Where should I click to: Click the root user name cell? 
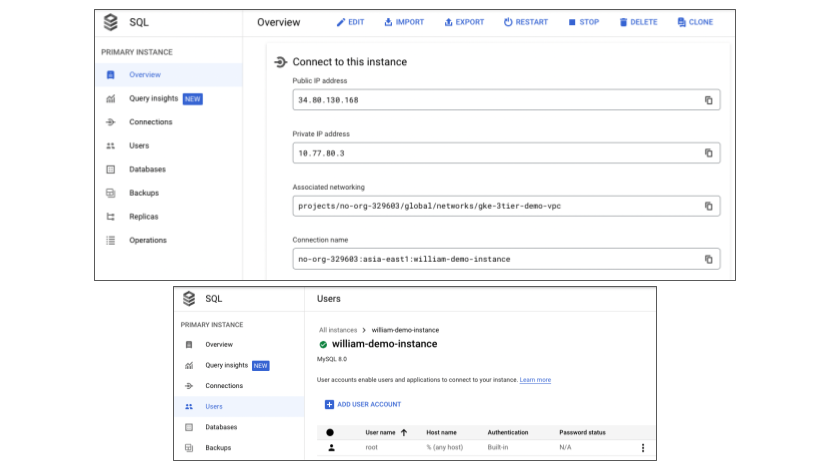pos(372,448)
